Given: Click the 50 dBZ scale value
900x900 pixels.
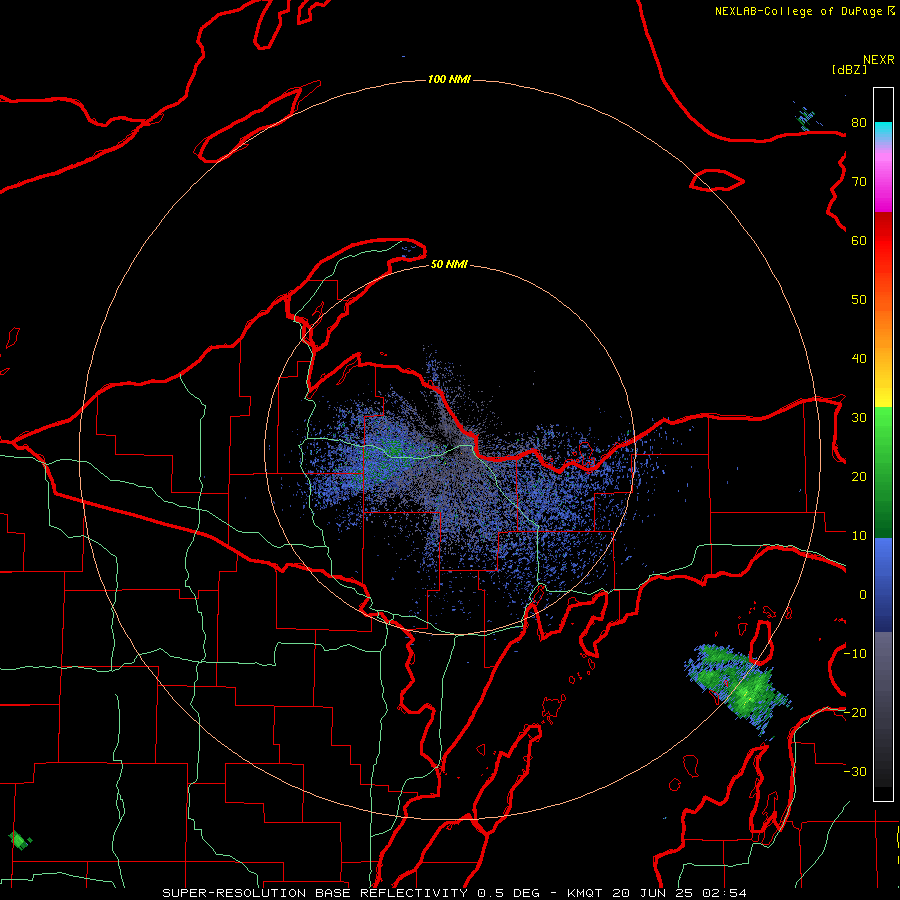Looking at the screenshot, I should click(x=859, y=300).
